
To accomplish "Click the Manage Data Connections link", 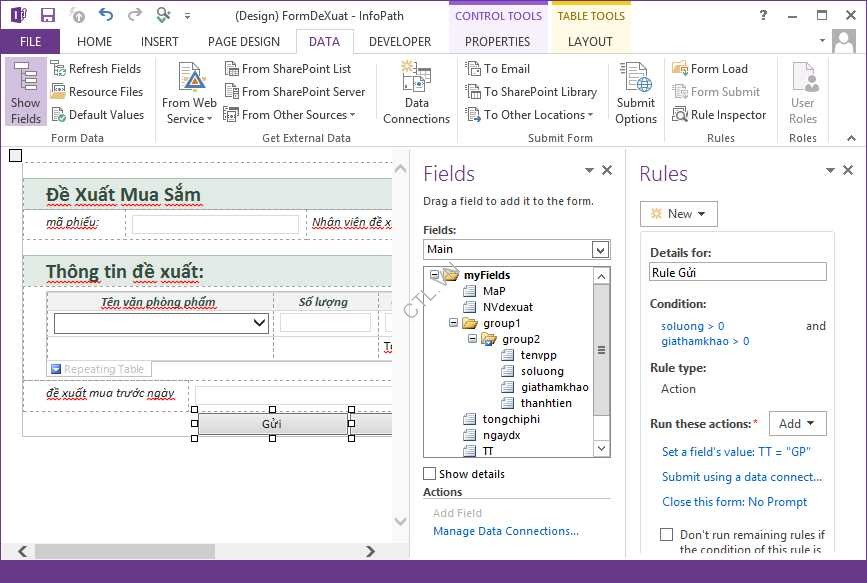I will [x=505, y=531].
